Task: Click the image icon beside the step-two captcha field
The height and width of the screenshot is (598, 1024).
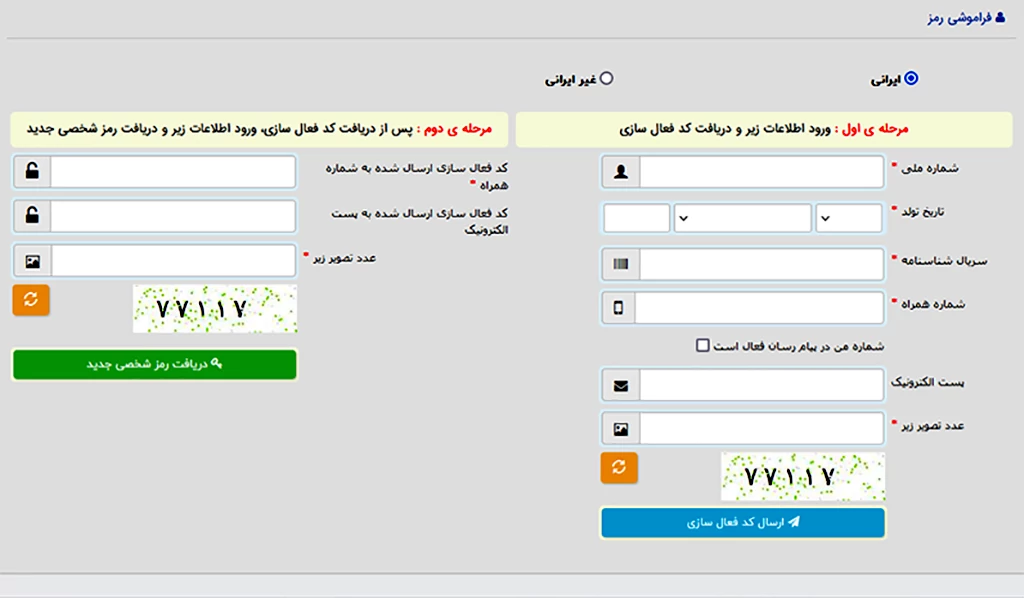Action: pyautogui.click(x=33, y=261)
